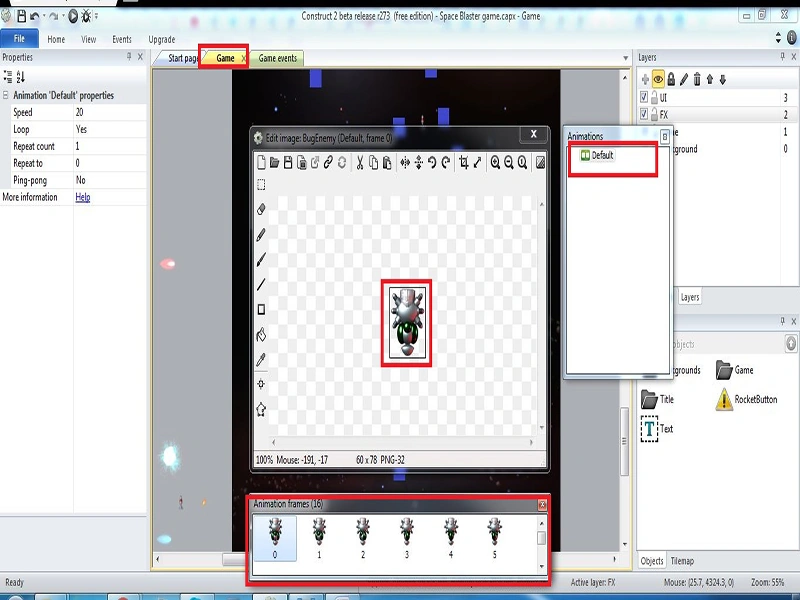Collapse the Animation 'Default' properties section

[6, 95]
